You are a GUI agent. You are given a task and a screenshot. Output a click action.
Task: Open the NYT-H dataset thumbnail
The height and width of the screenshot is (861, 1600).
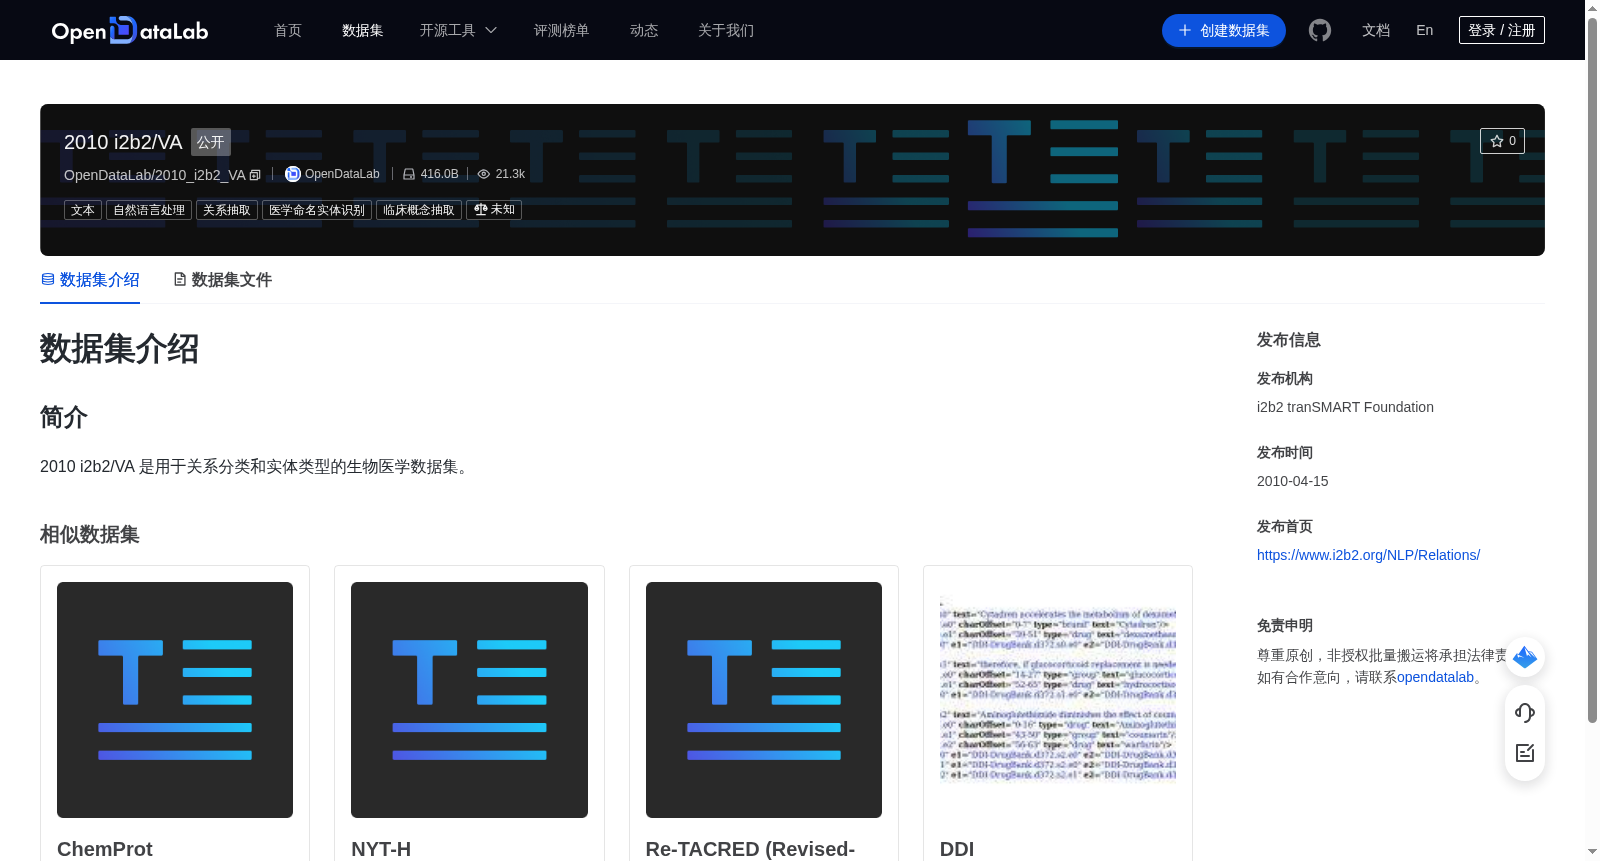click(469, 700)
